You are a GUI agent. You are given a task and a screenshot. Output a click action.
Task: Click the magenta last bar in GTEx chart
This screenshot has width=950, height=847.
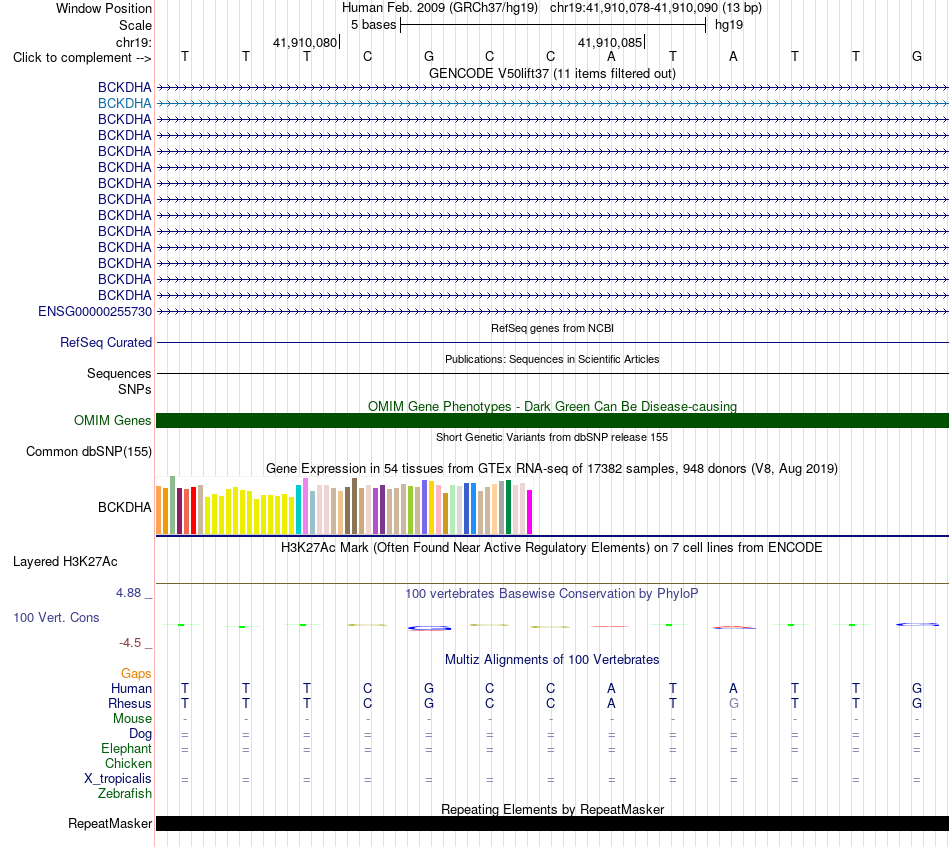(530, 512)
